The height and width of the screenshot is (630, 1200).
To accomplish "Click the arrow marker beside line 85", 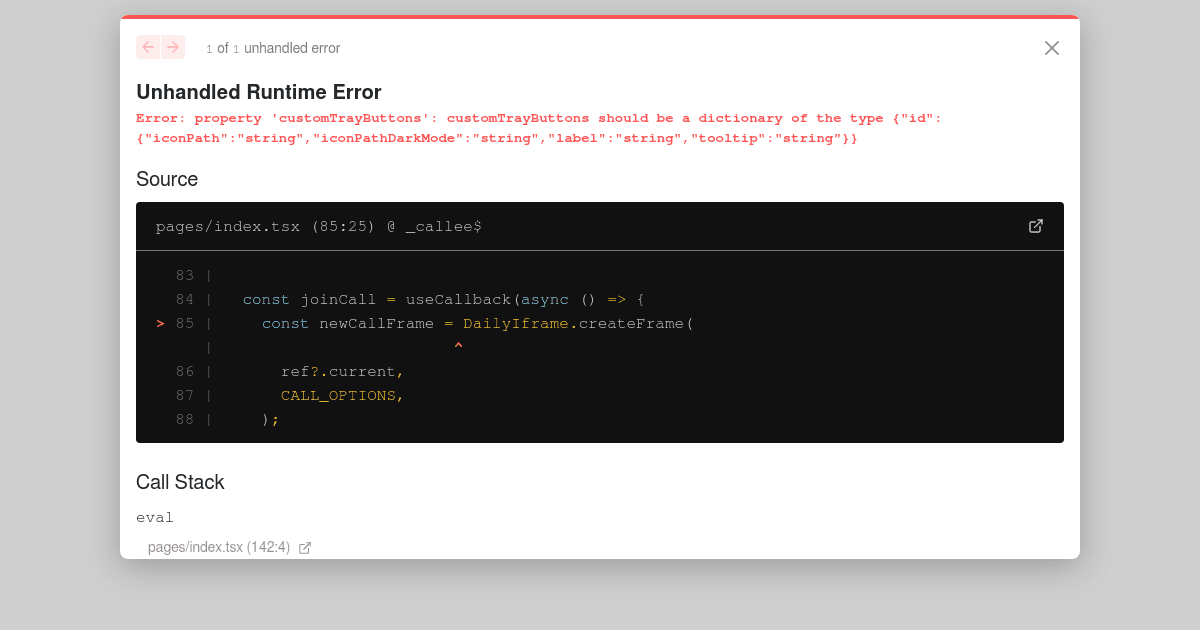I will [159, 323].
